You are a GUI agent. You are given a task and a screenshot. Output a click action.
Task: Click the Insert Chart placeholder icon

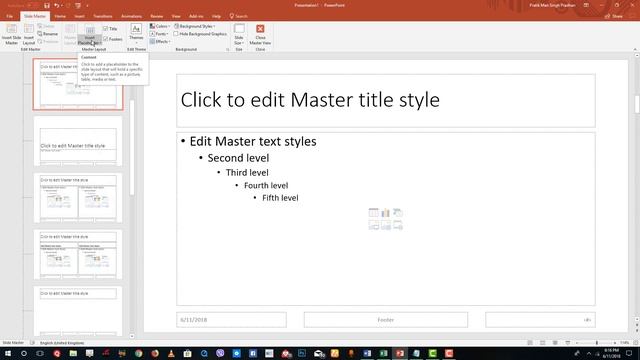tap(386, 212)
